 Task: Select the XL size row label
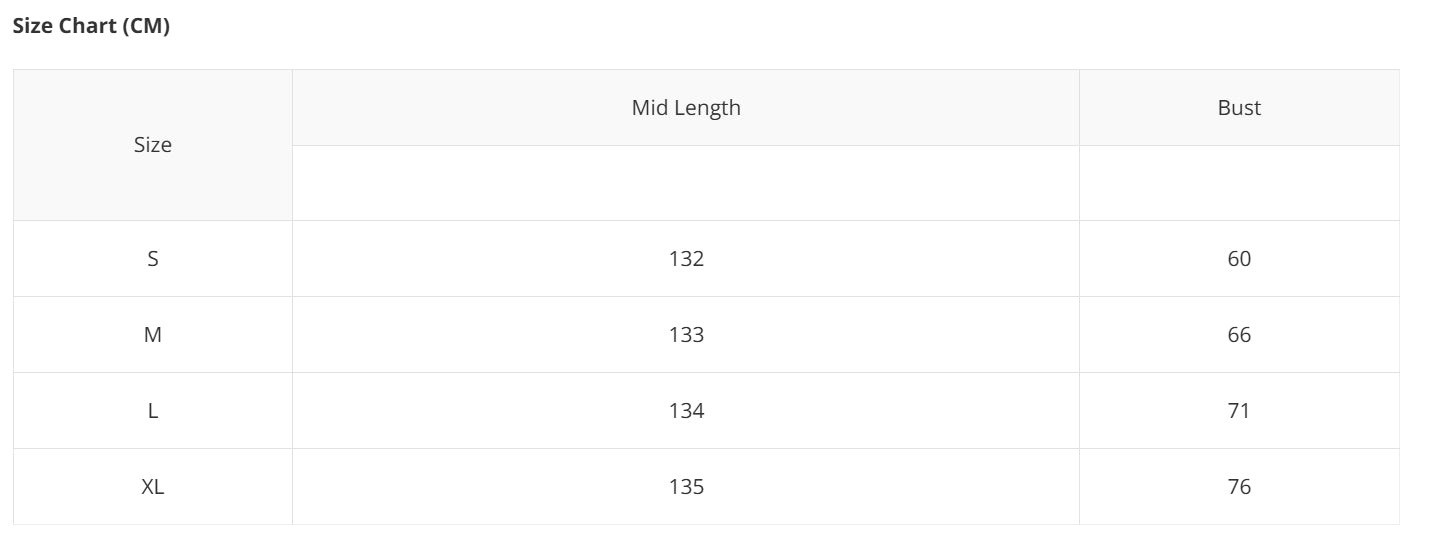[153, 487]
